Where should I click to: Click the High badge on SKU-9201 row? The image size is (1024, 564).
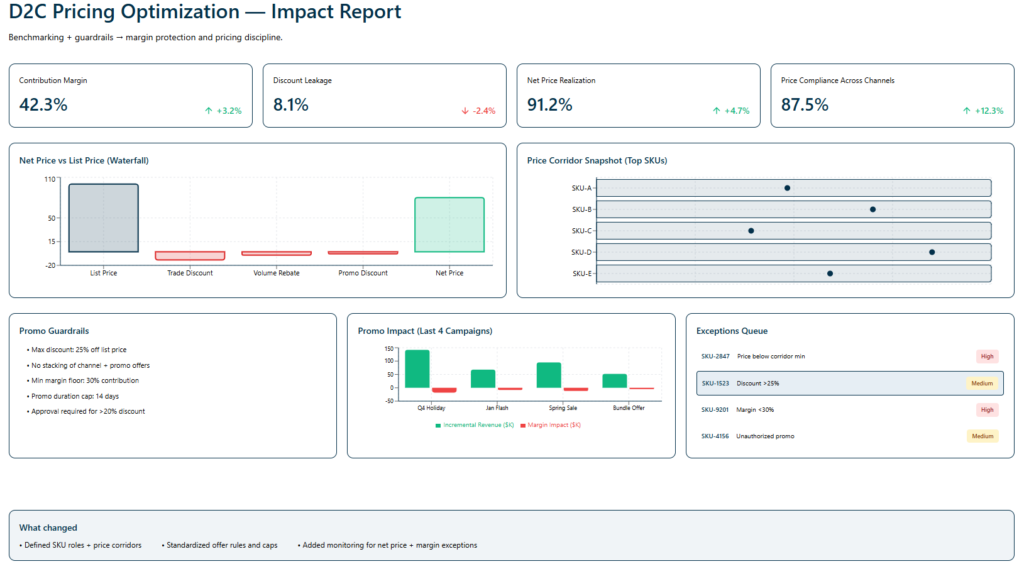coord(987,410)
